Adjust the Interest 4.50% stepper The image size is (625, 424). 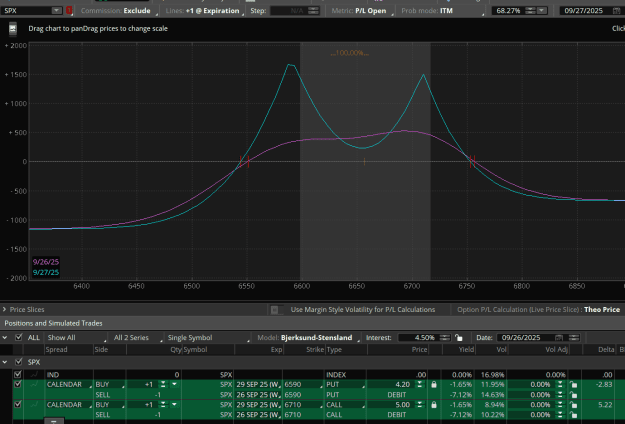pyautogui.click(x=445, y=338)
